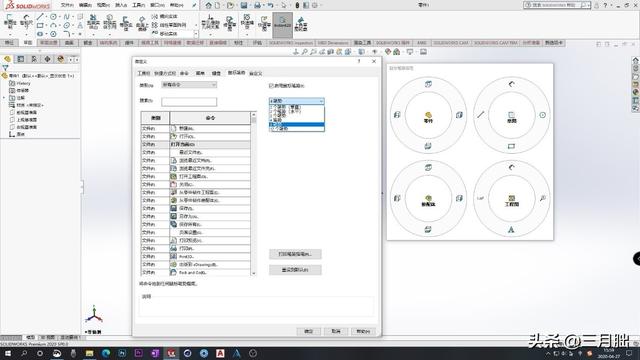
Task: Open the Windows Start menu
Action: pyautogui.click(x=7, y=353)
